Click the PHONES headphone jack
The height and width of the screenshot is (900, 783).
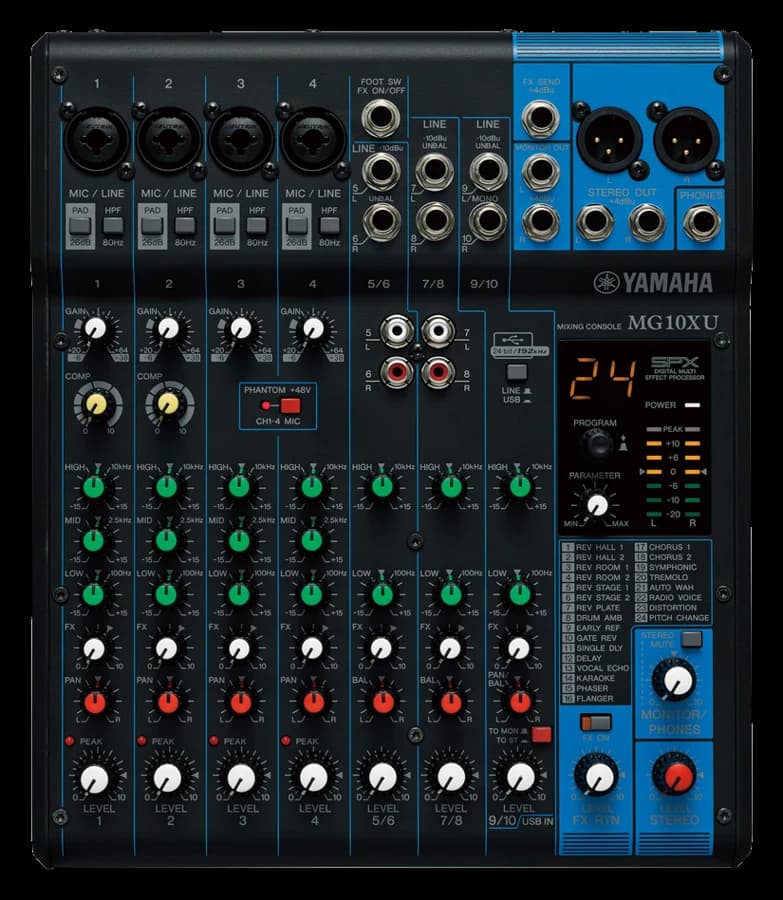701,222
